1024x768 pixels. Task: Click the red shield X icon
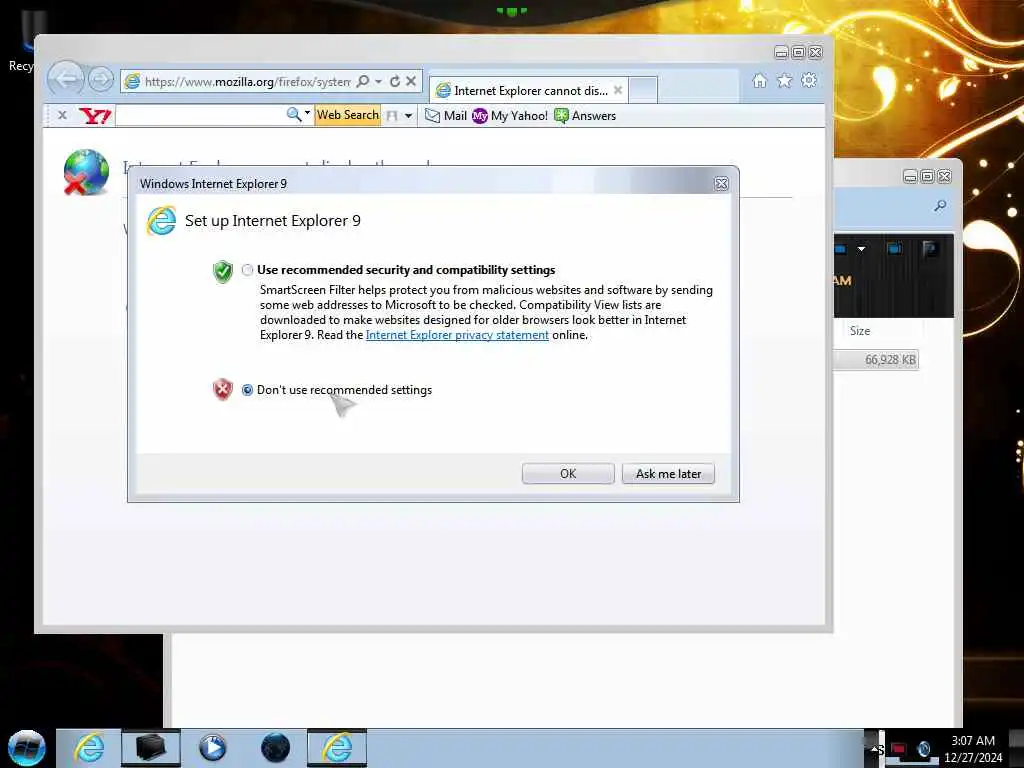click(x=223, y=389)
